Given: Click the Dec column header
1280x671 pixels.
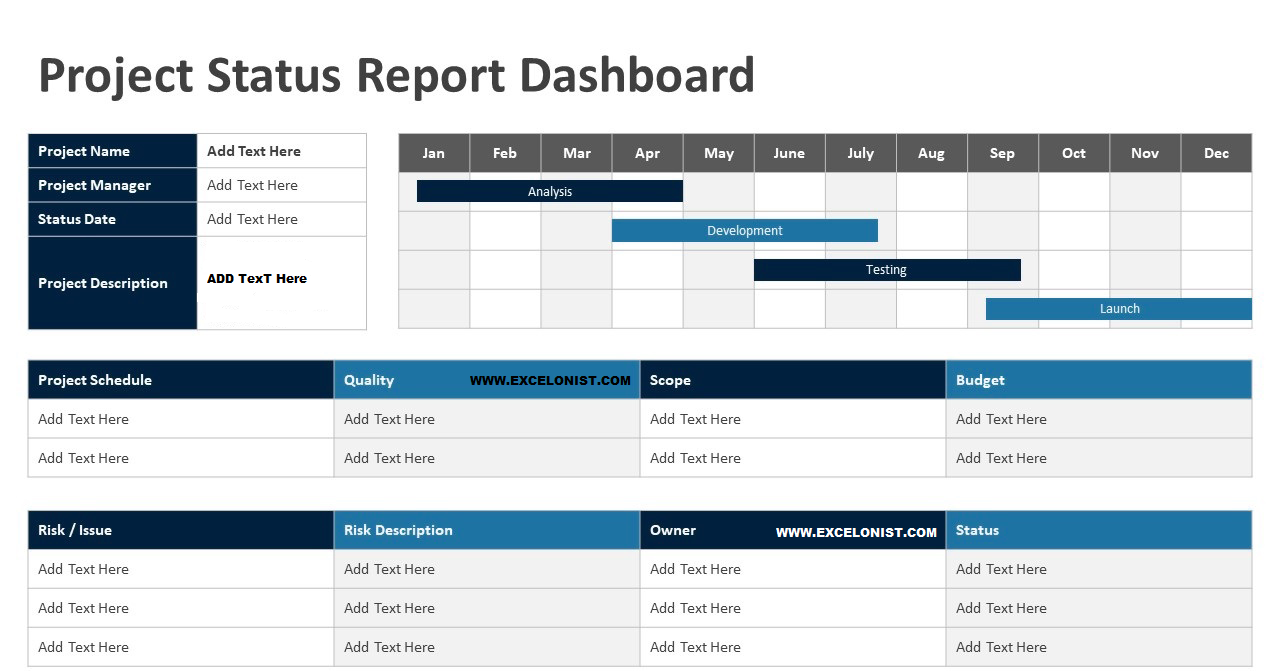Looking at the screenshot, I should pyautogui.click(x=1215, y=153).
